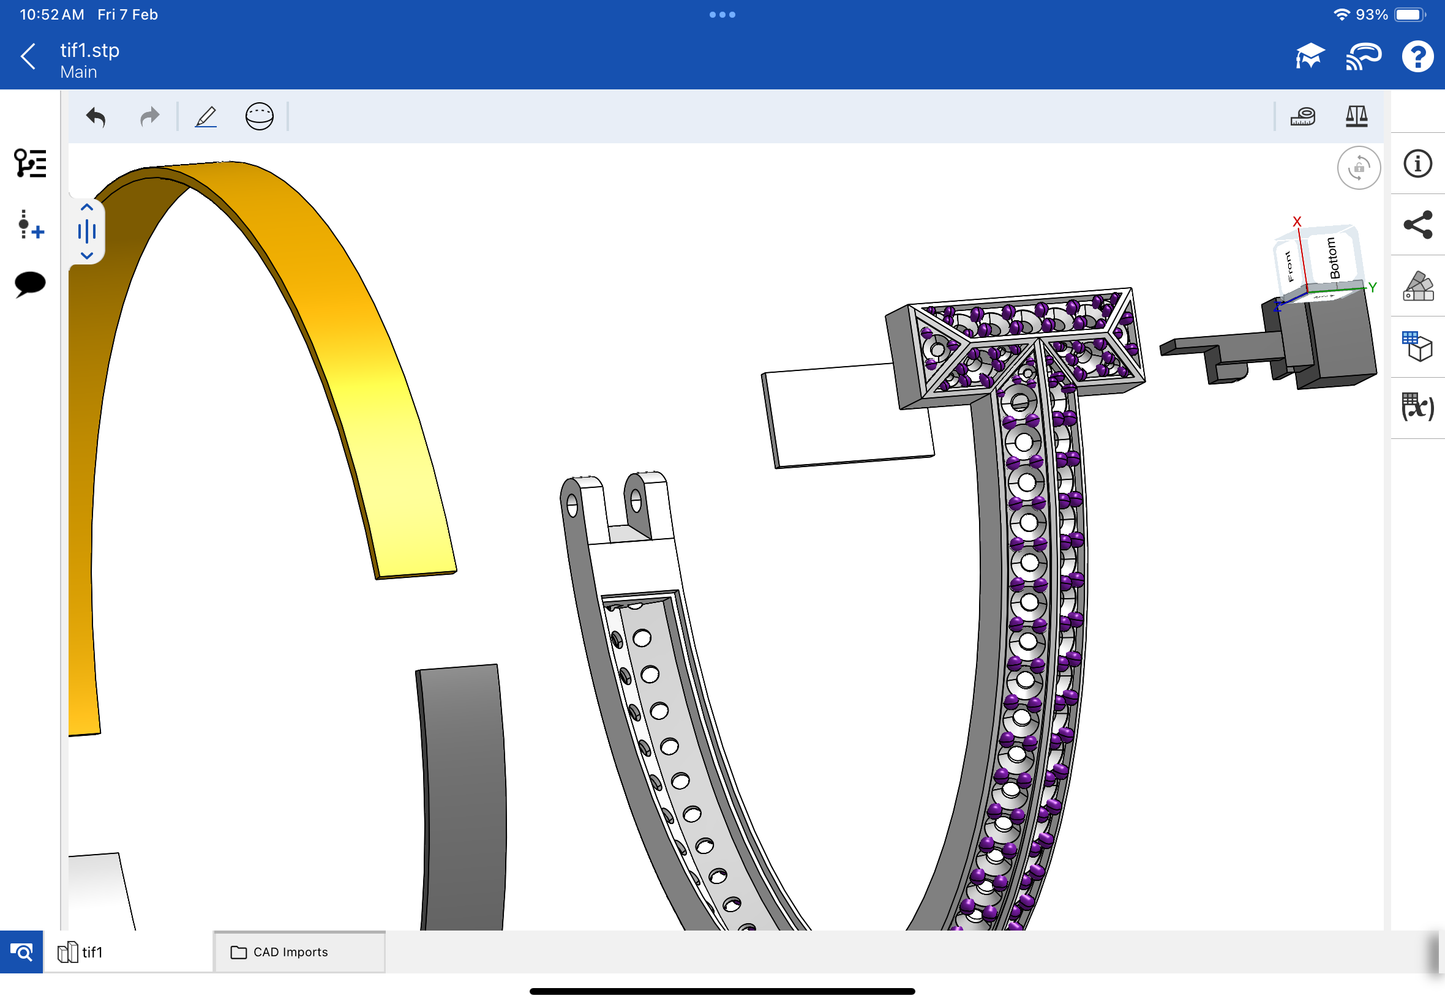Open the AR view headset icon
Screen dimensions: 1445x1004
coord(1363,57)
